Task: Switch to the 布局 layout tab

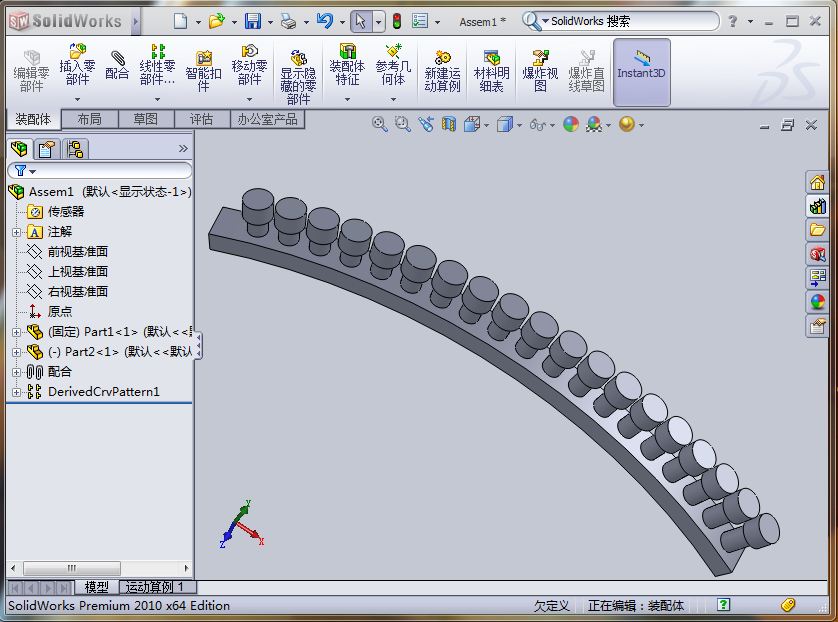Action: coord(90,119)
